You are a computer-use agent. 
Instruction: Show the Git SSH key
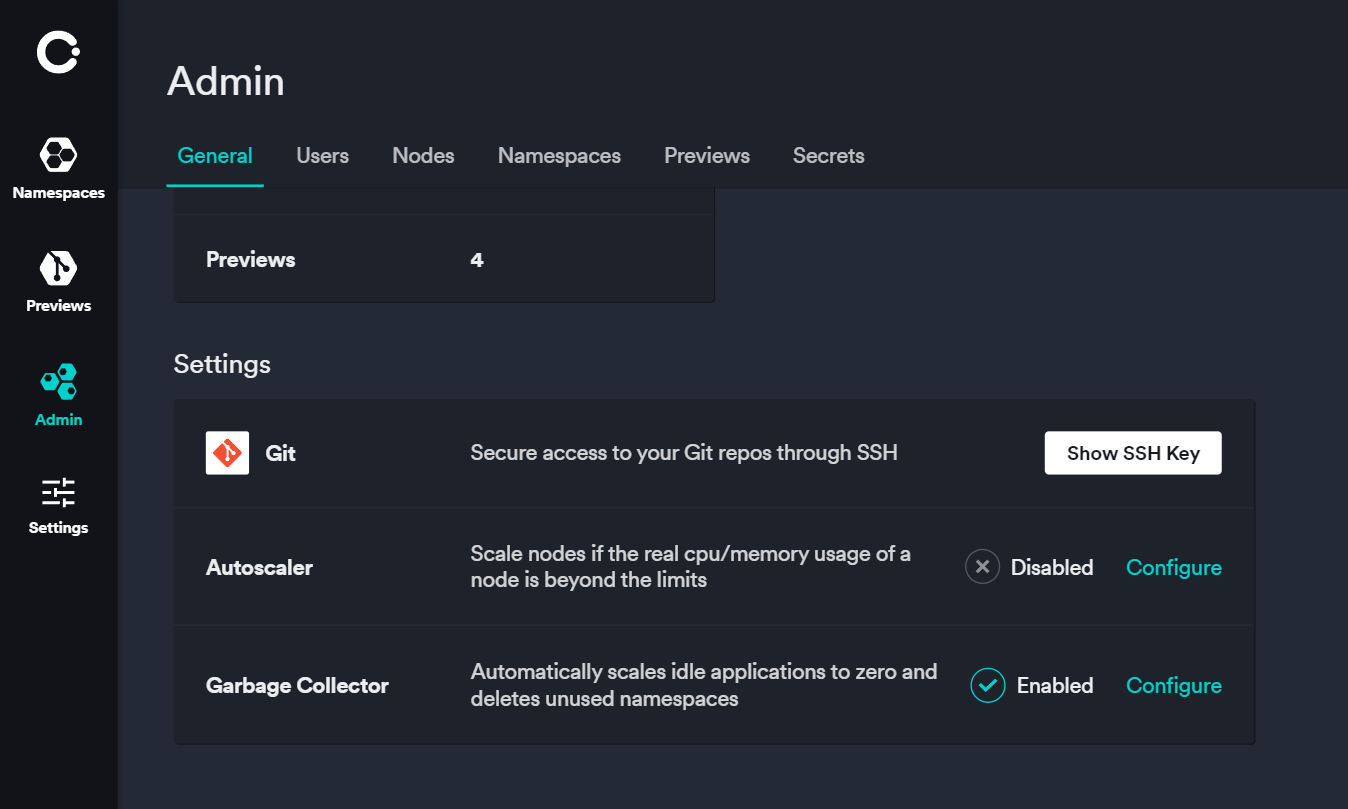[x=1133, y=453]
